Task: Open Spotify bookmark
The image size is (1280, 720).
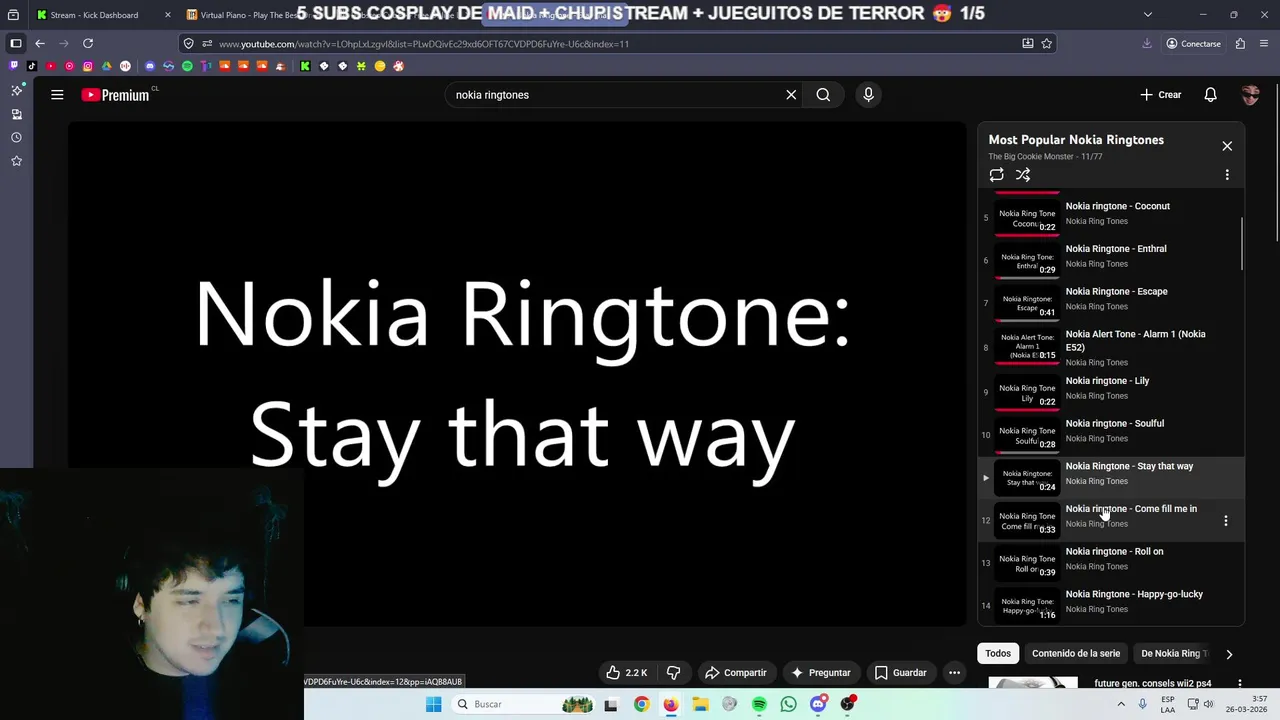Action: tap(187, 66)
